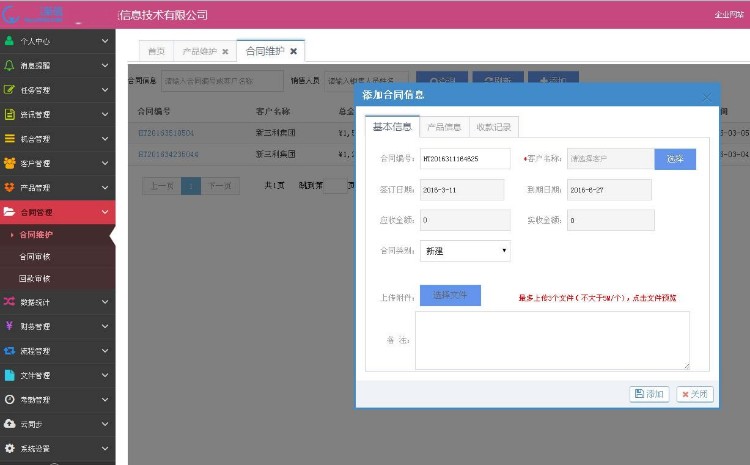
Task: Switch to the 产品信息 dialog tab
Action: 444,127
